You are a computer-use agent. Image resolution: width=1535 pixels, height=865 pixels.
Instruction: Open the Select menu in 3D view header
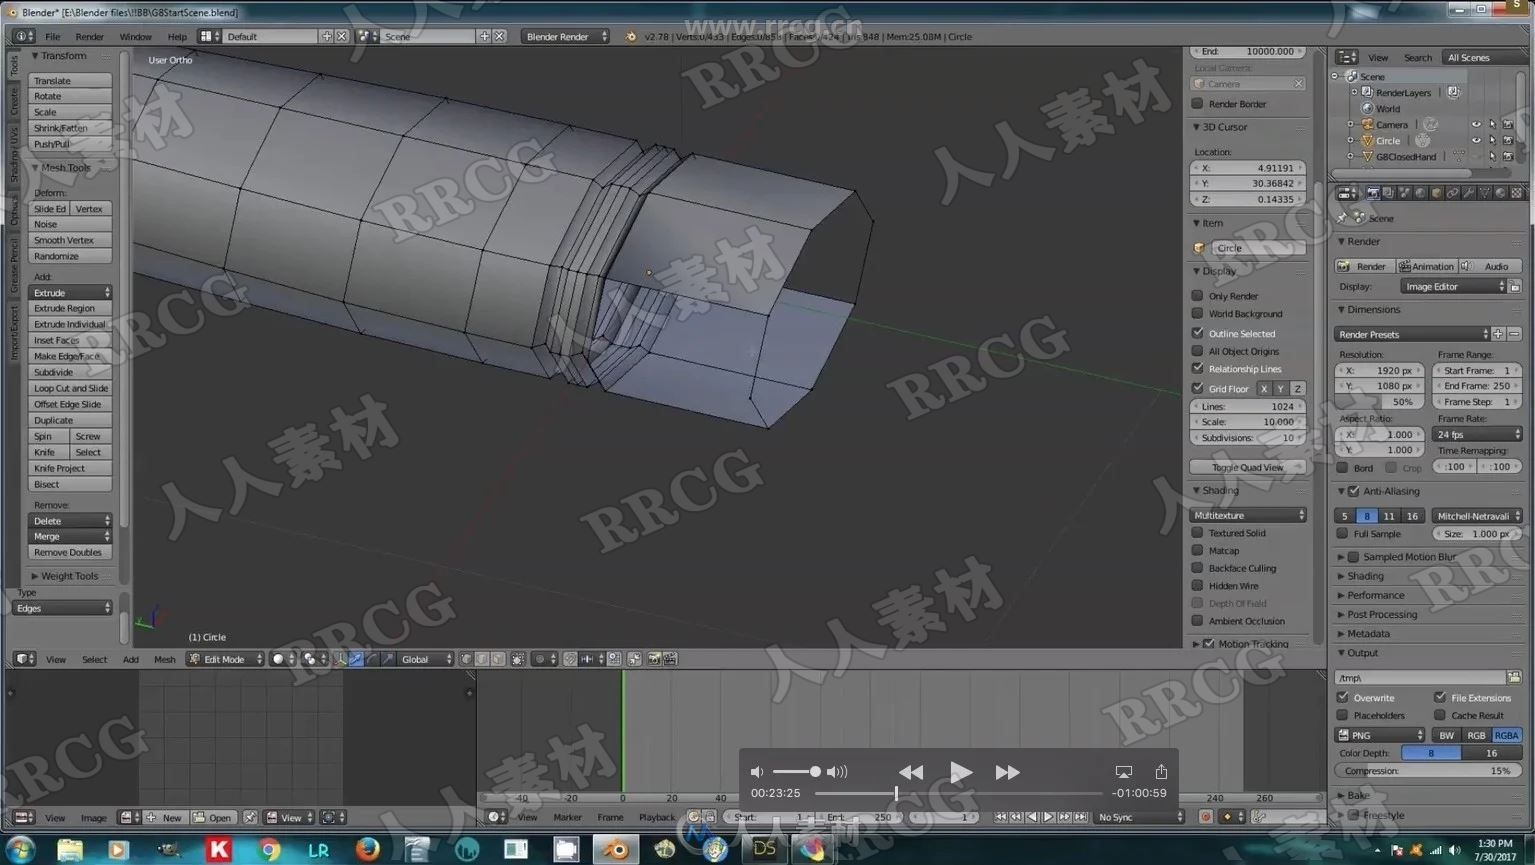click(94, 659)
